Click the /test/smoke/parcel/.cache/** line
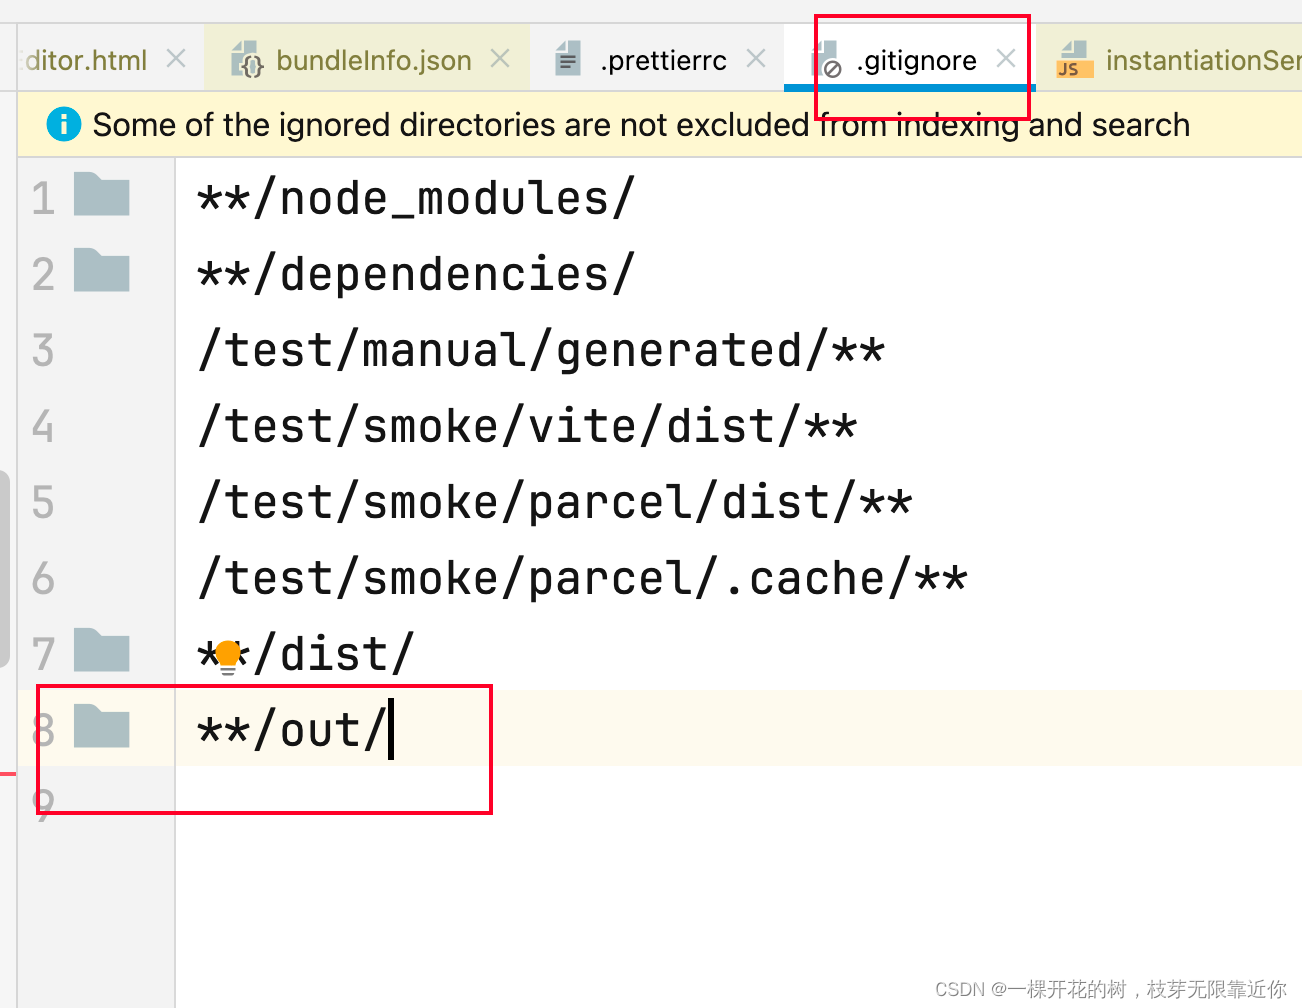Screen dimensions: 1302x1008 point(583,579)
